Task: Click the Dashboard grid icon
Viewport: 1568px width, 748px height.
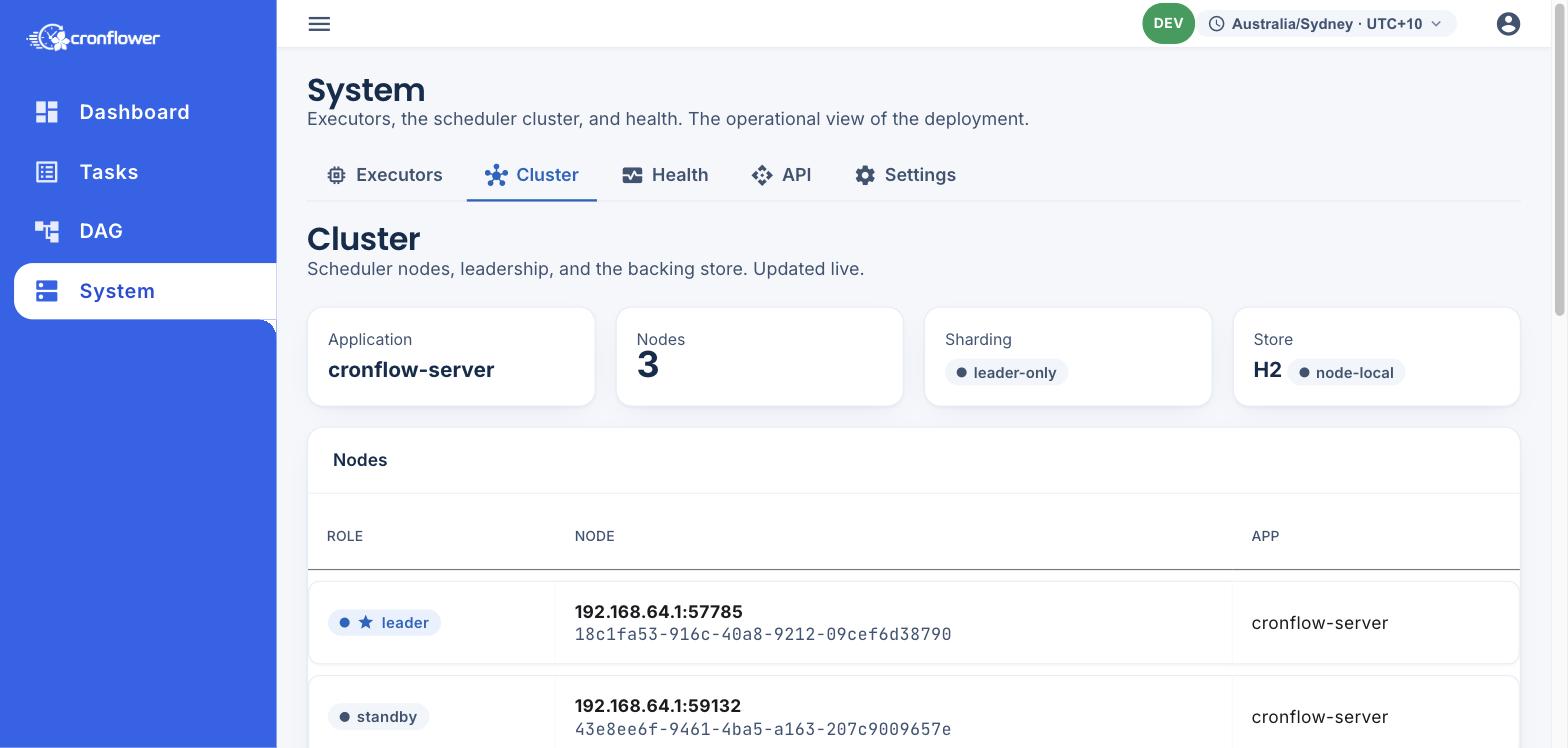Action: pos(47,112)
